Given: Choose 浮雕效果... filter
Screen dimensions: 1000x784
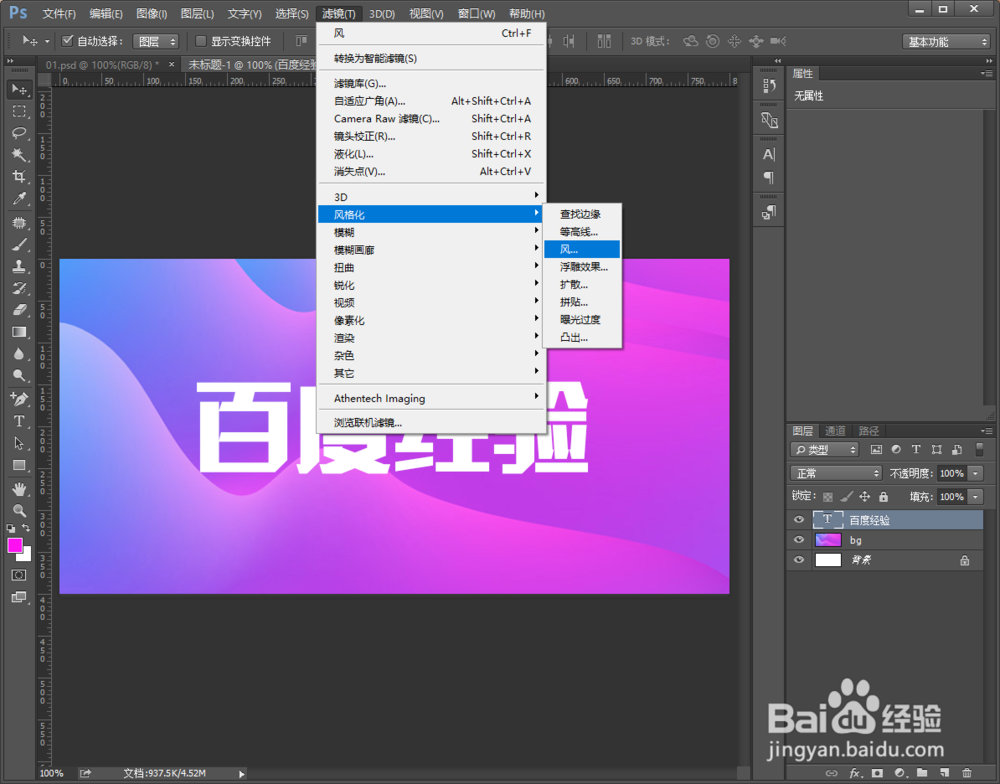Looking at the screenshot, I should 582,267.
